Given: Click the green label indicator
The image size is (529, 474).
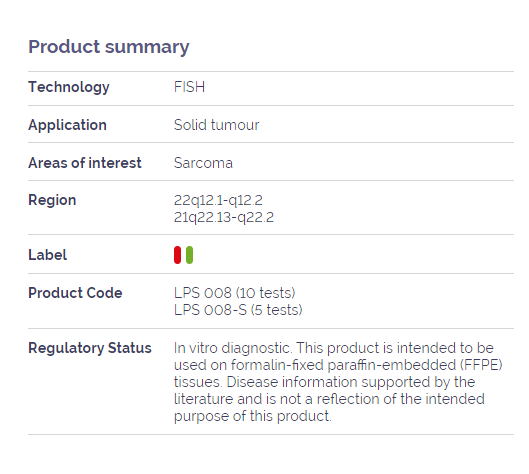Looking at the screenshot, I should coord(189,255).
